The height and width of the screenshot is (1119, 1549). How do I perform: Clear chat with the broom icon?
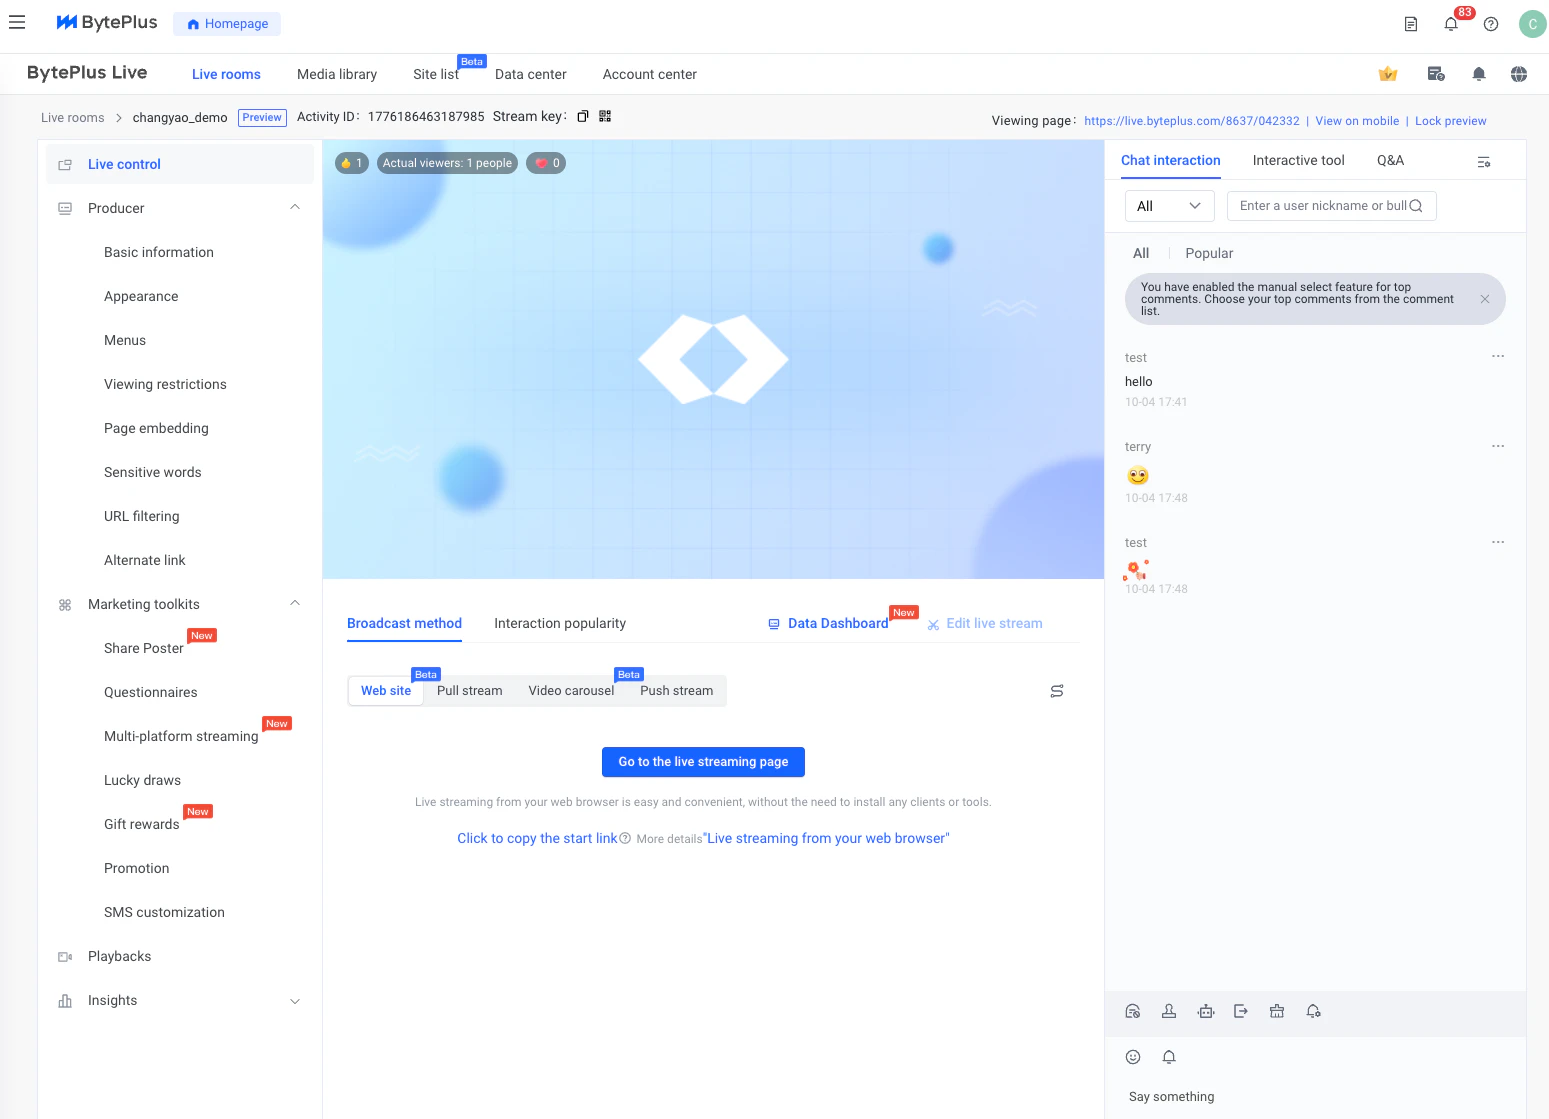click(x=1277, y=1011)
